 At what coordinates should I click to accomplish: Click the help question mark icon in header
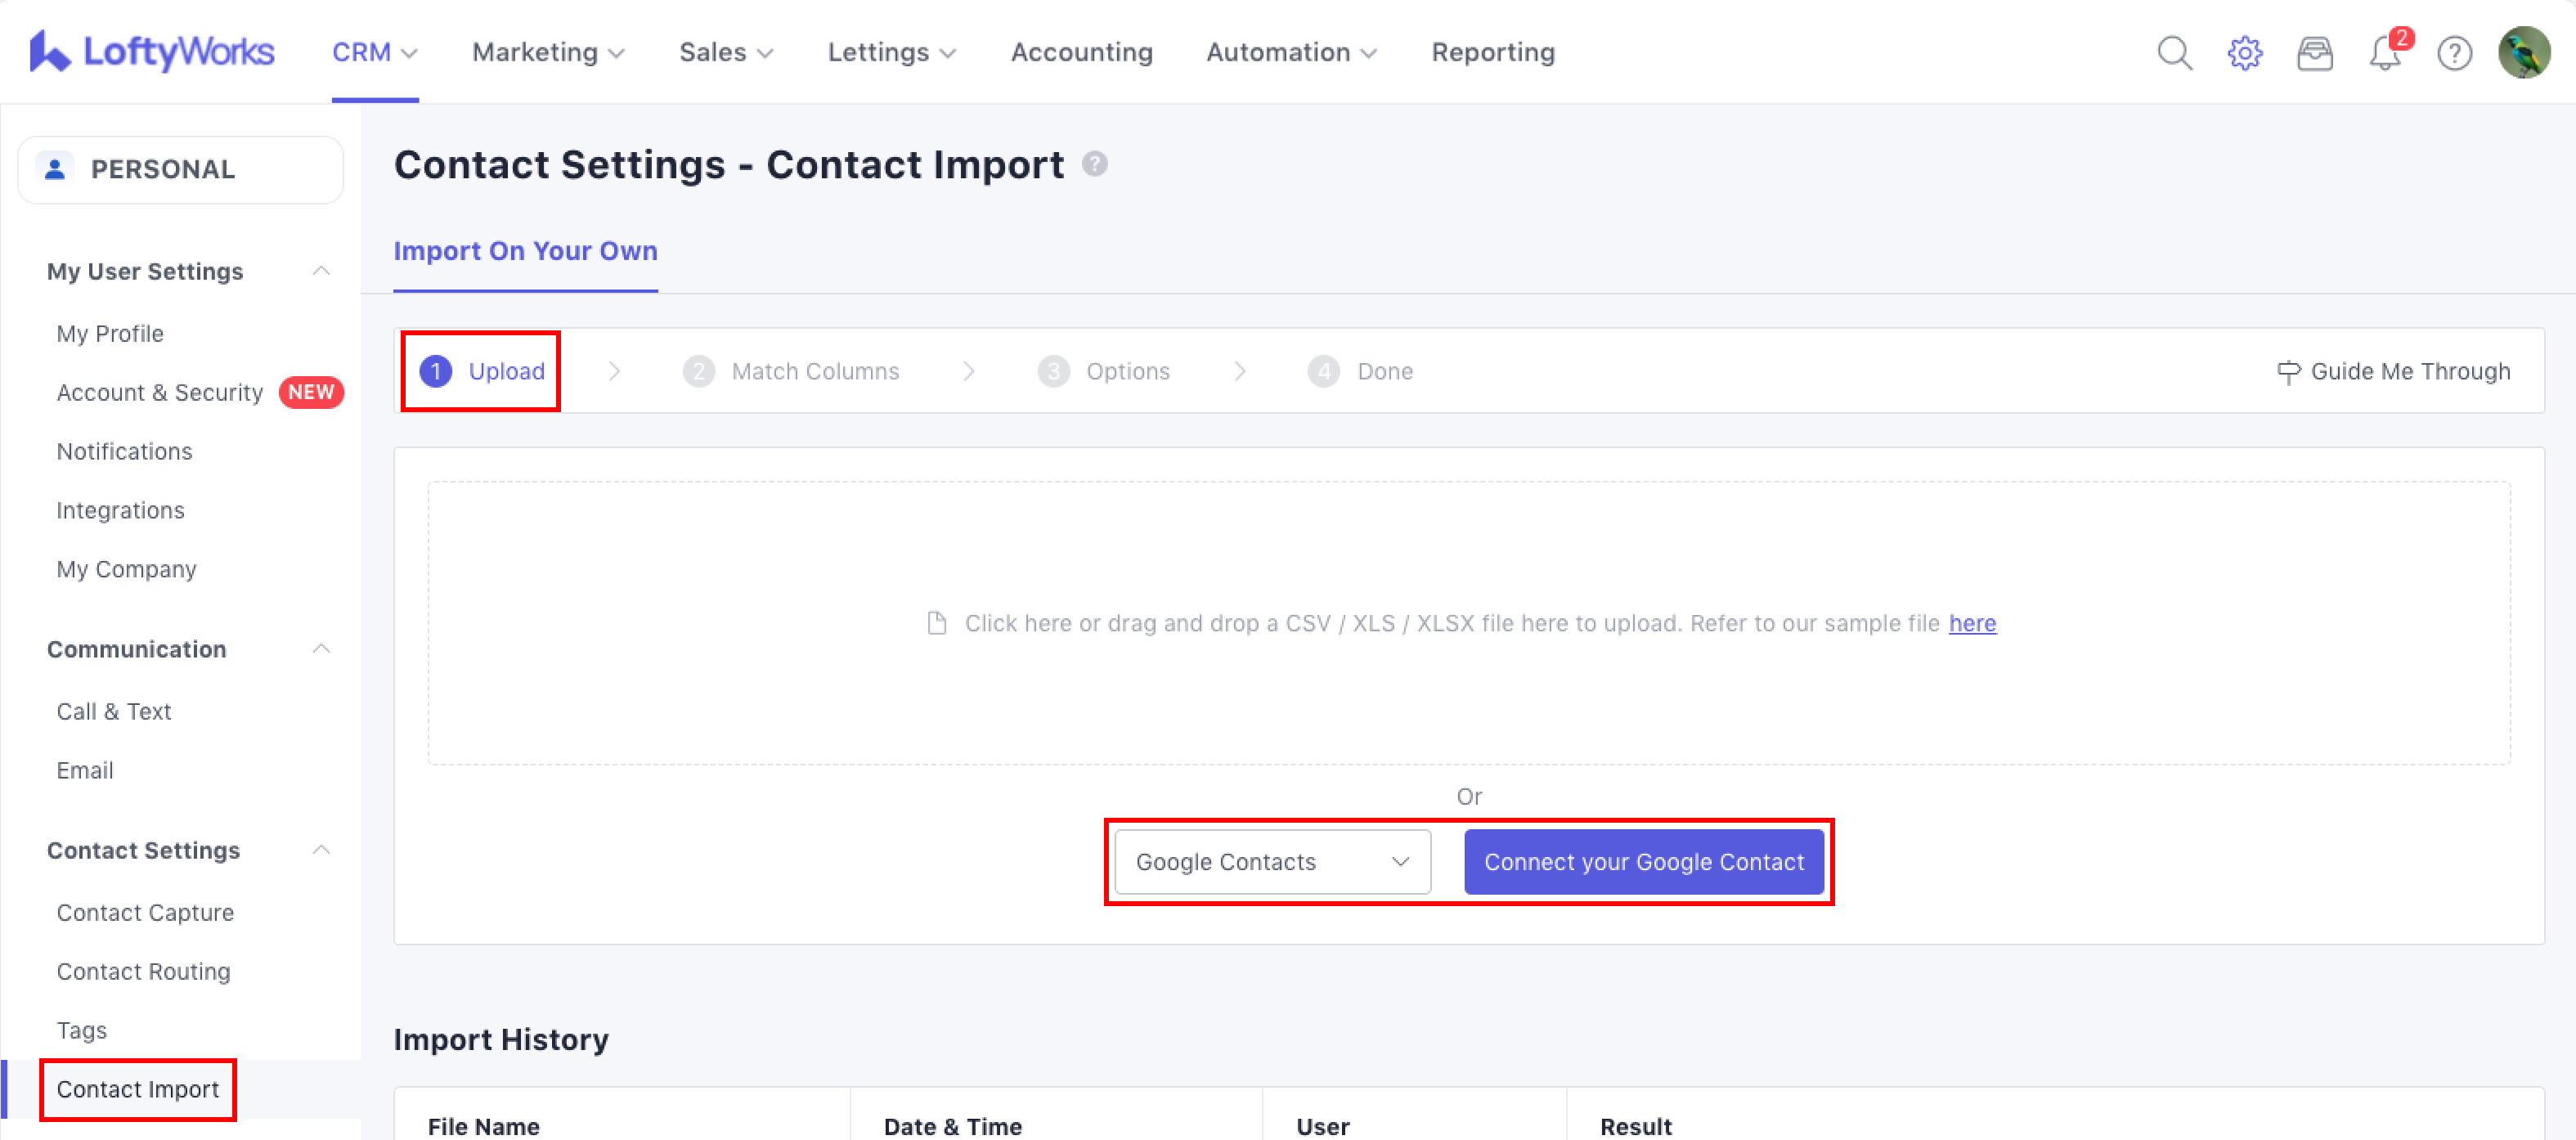click(2455, 52)
